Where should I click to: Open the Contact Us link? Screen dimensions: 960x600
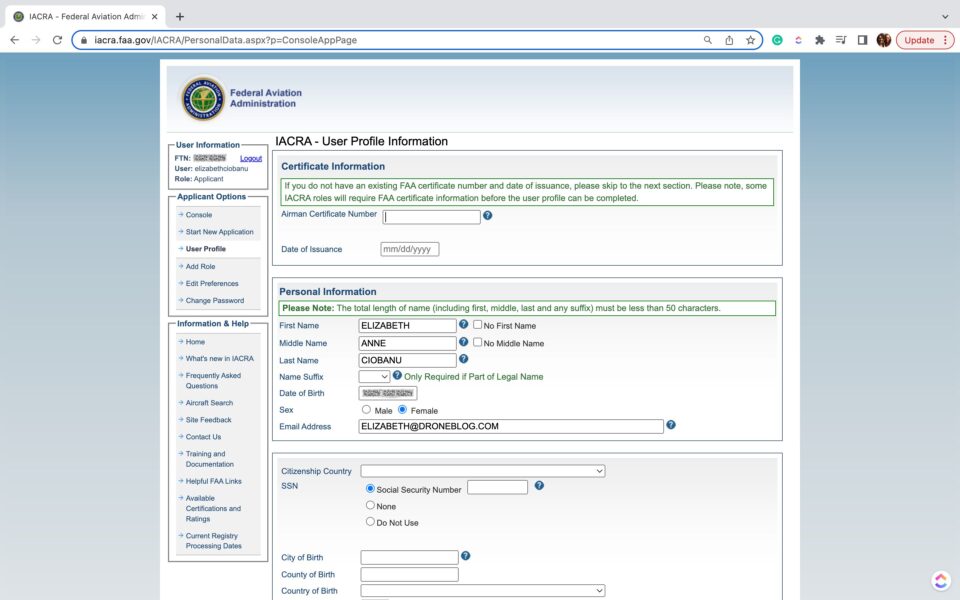[x=203, y=437]
